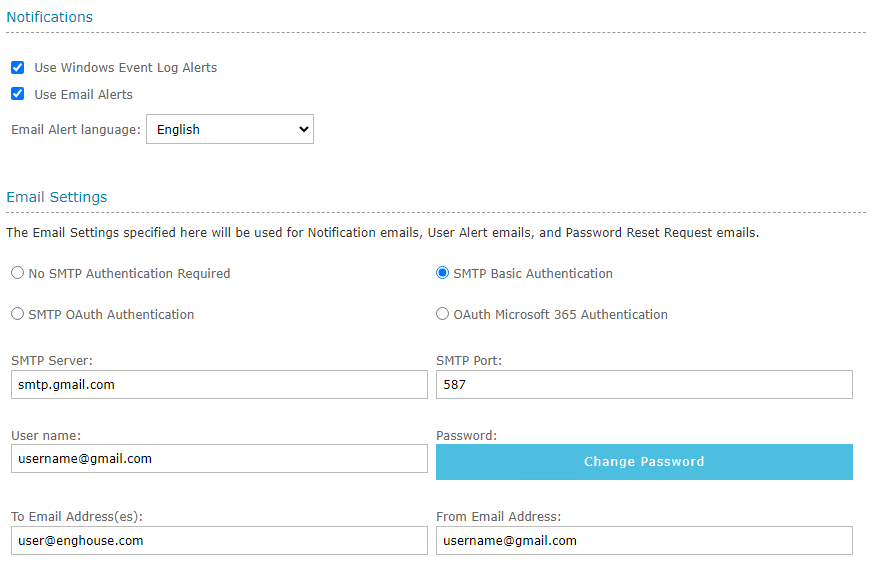Click the From Email Address field
This screenshot has width=873, height=565.
[644, 541]
